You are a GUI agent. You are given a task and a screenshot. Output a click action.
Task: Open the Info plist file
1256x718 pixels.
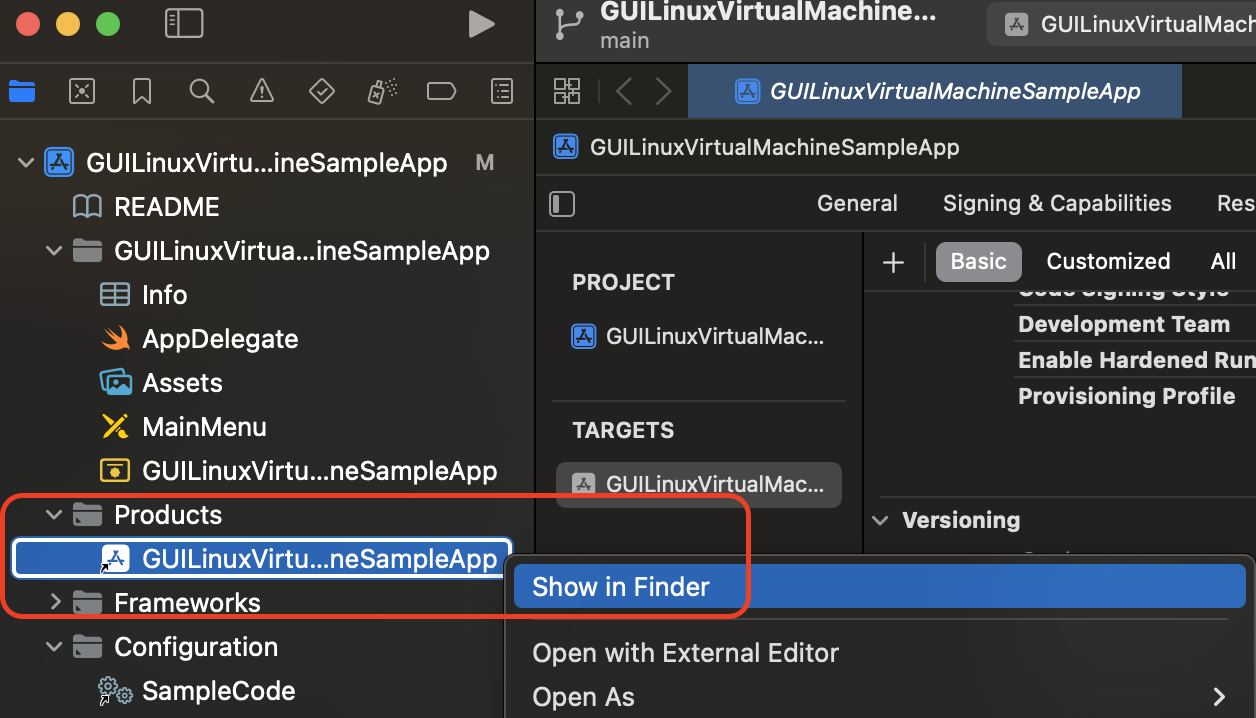pyautogui.click(x=144, y=295)
